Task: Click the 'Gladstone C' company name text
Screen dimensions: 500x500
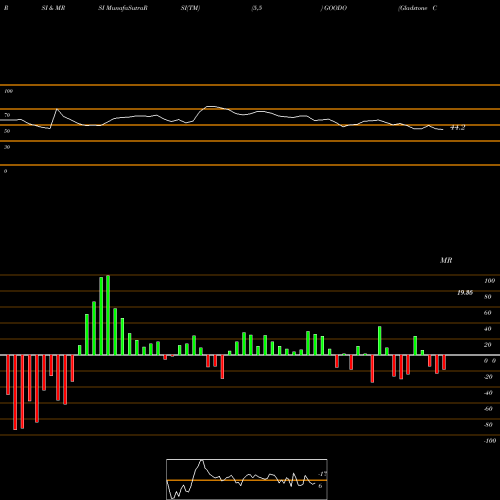Action: (x=417, y=8)
